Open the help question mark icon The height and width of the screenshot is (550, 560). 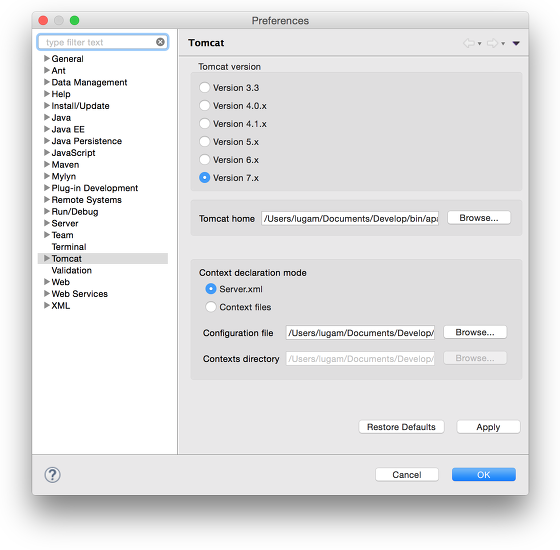coord(52,475)
